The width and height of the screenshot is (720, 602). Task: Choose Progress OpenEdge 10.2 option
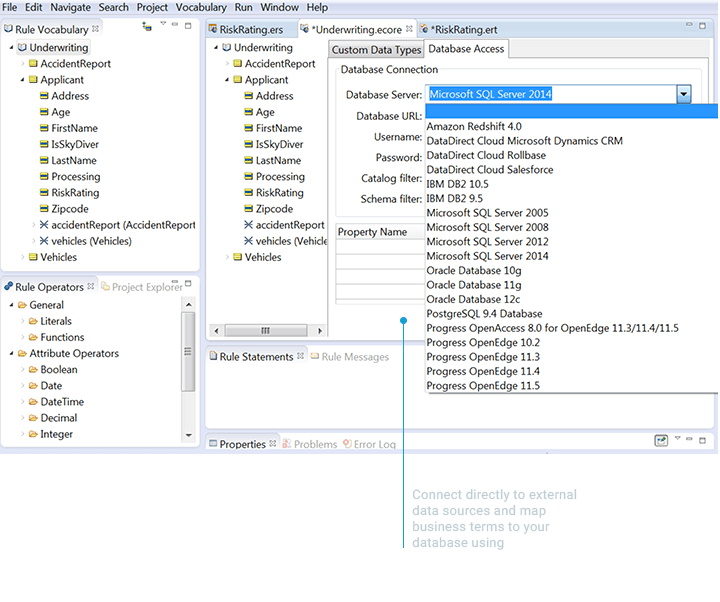[x=483, y=343]
